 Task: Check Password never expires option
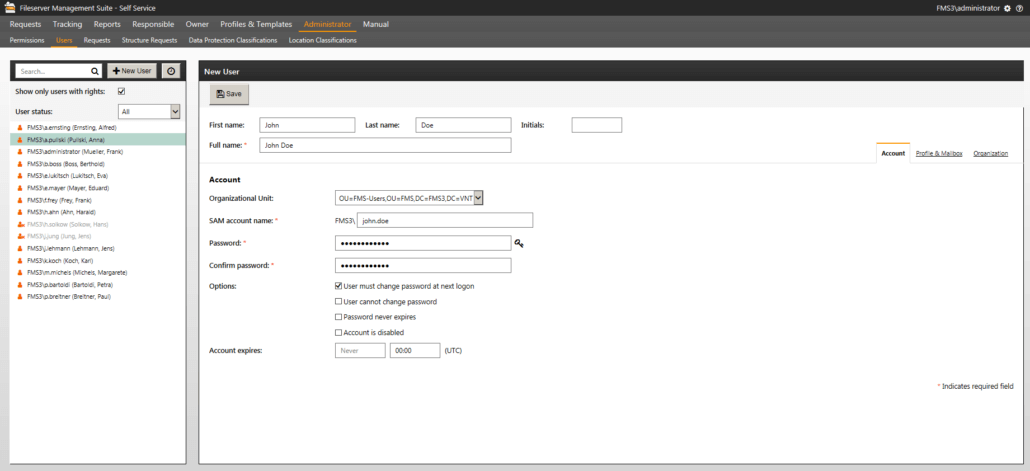[x=338, y=317]
